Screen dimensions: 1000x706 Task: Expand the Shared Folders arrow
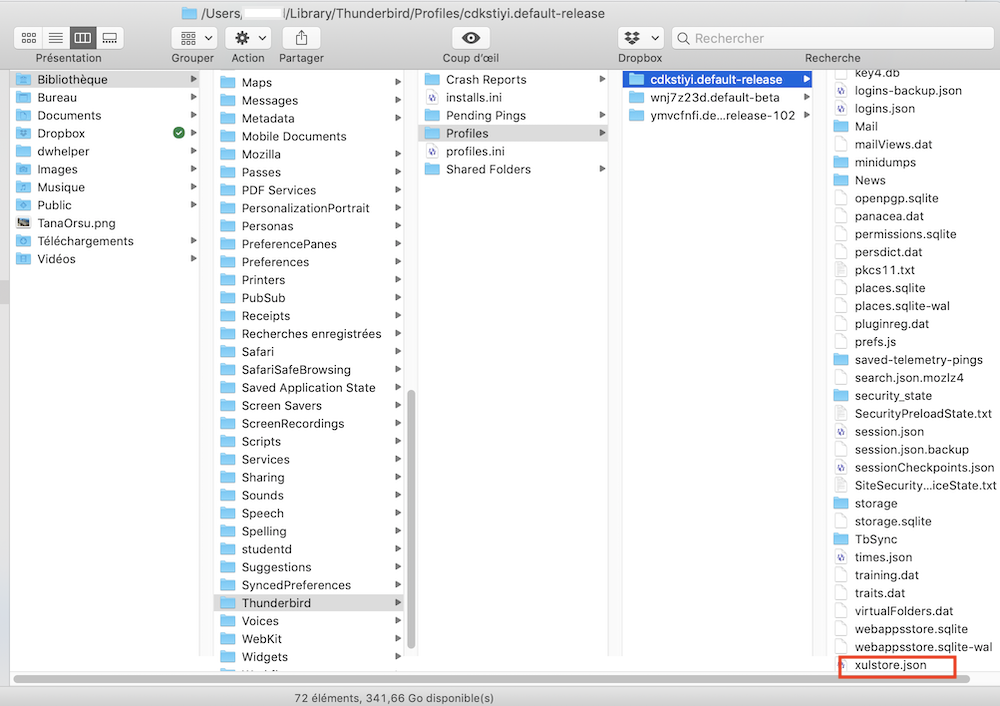click(x=602, y=169)
